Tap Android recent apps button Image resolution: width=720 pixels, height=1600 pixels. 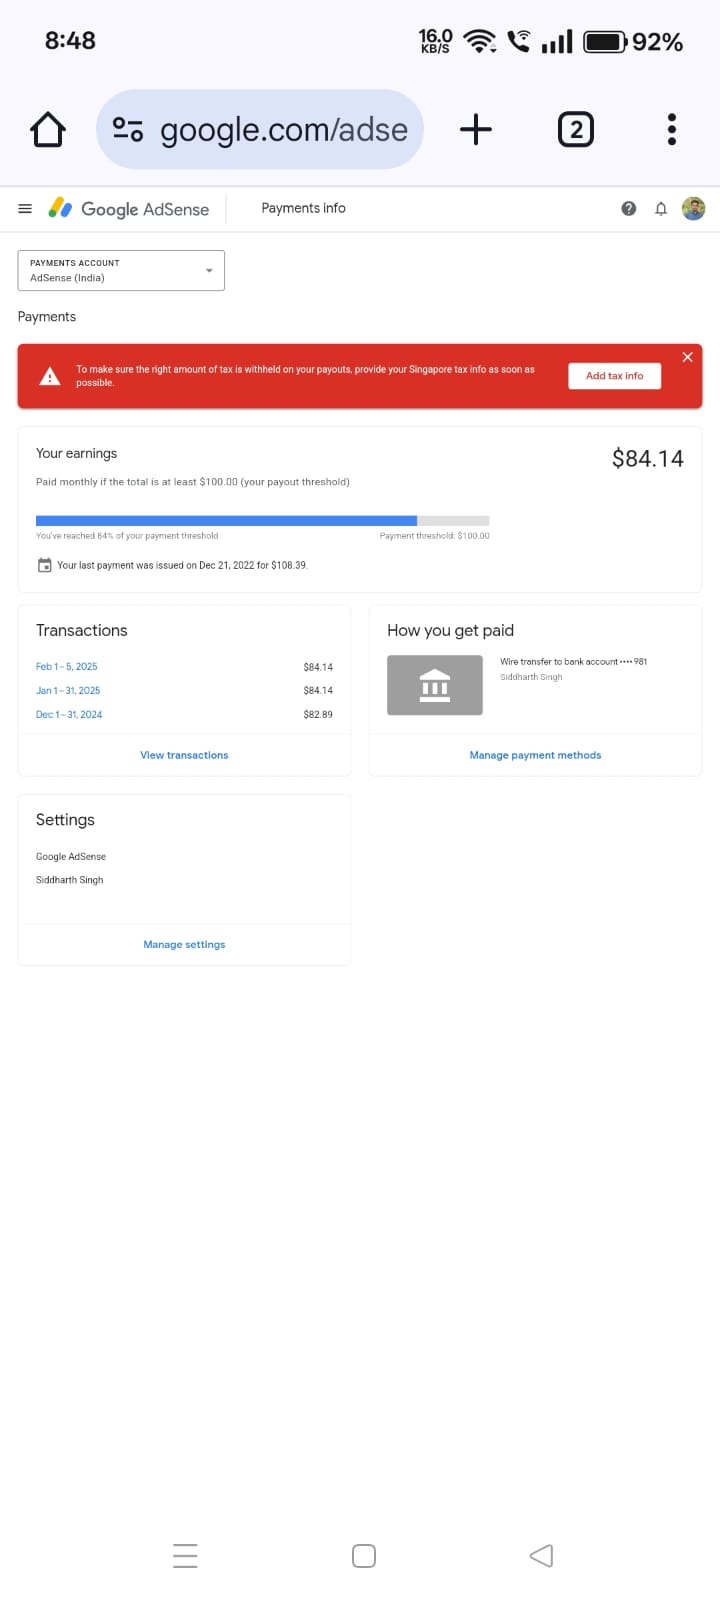tap(185, 1555)
